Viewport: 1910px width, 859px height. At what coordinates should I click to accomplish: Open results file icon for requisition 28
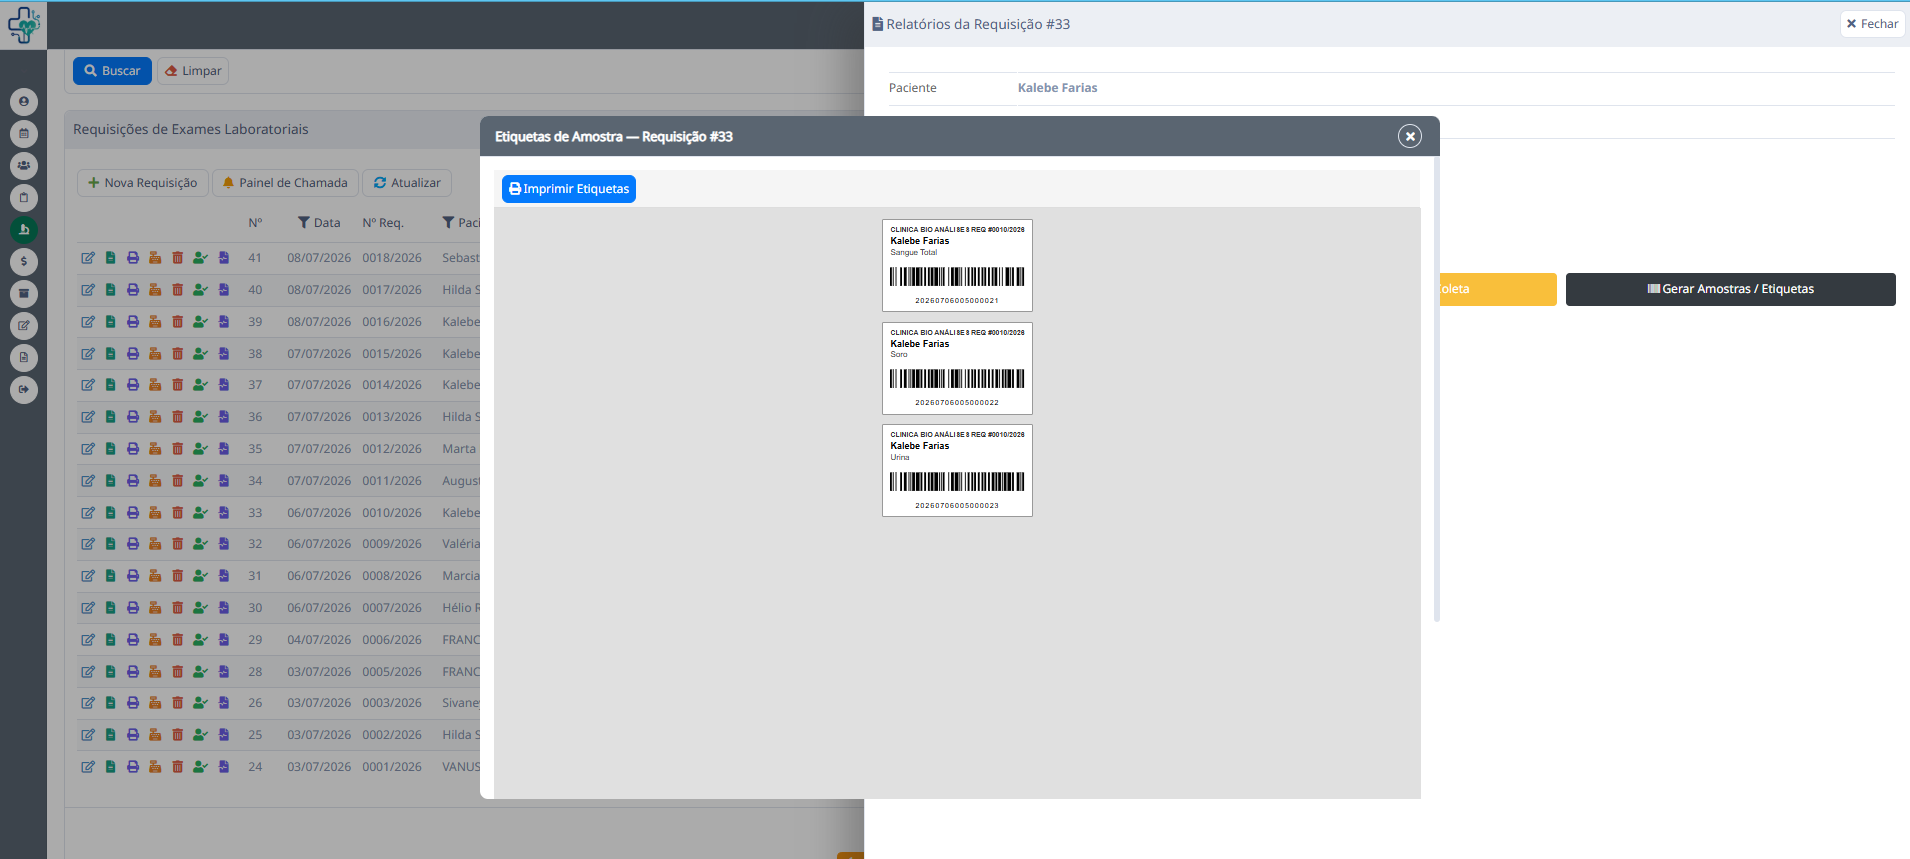(x=224, y=672)
